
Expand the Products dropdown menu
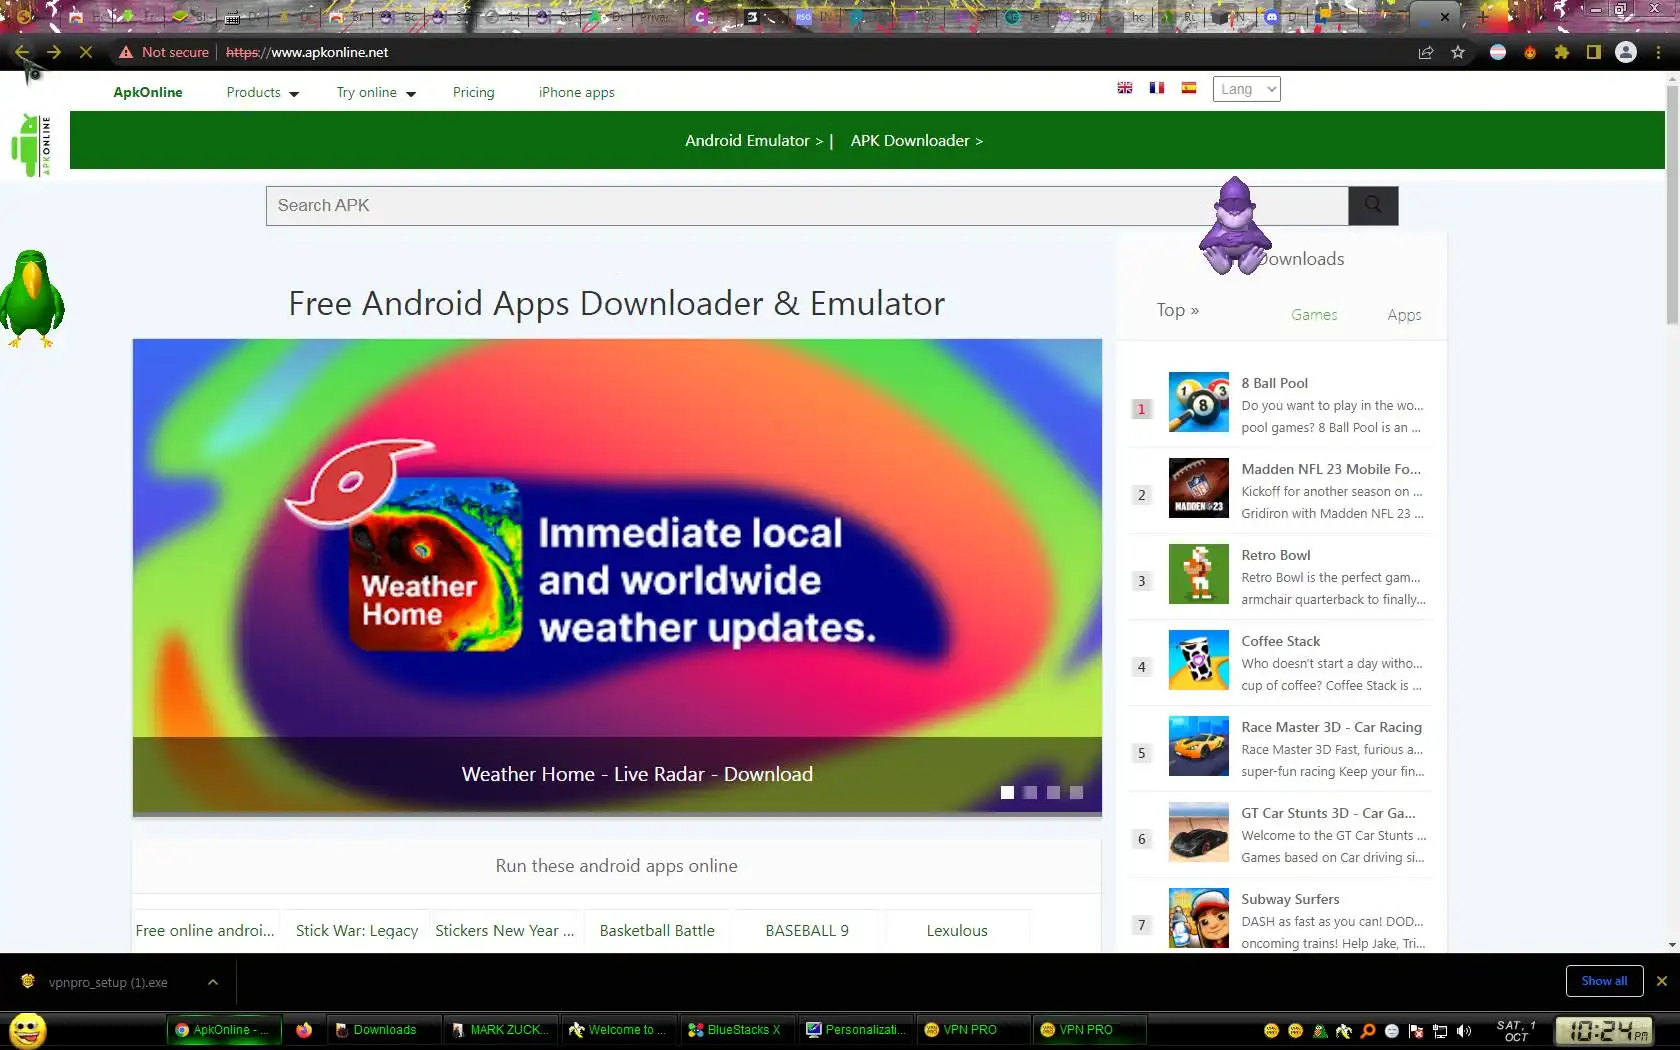pos(263,92)
